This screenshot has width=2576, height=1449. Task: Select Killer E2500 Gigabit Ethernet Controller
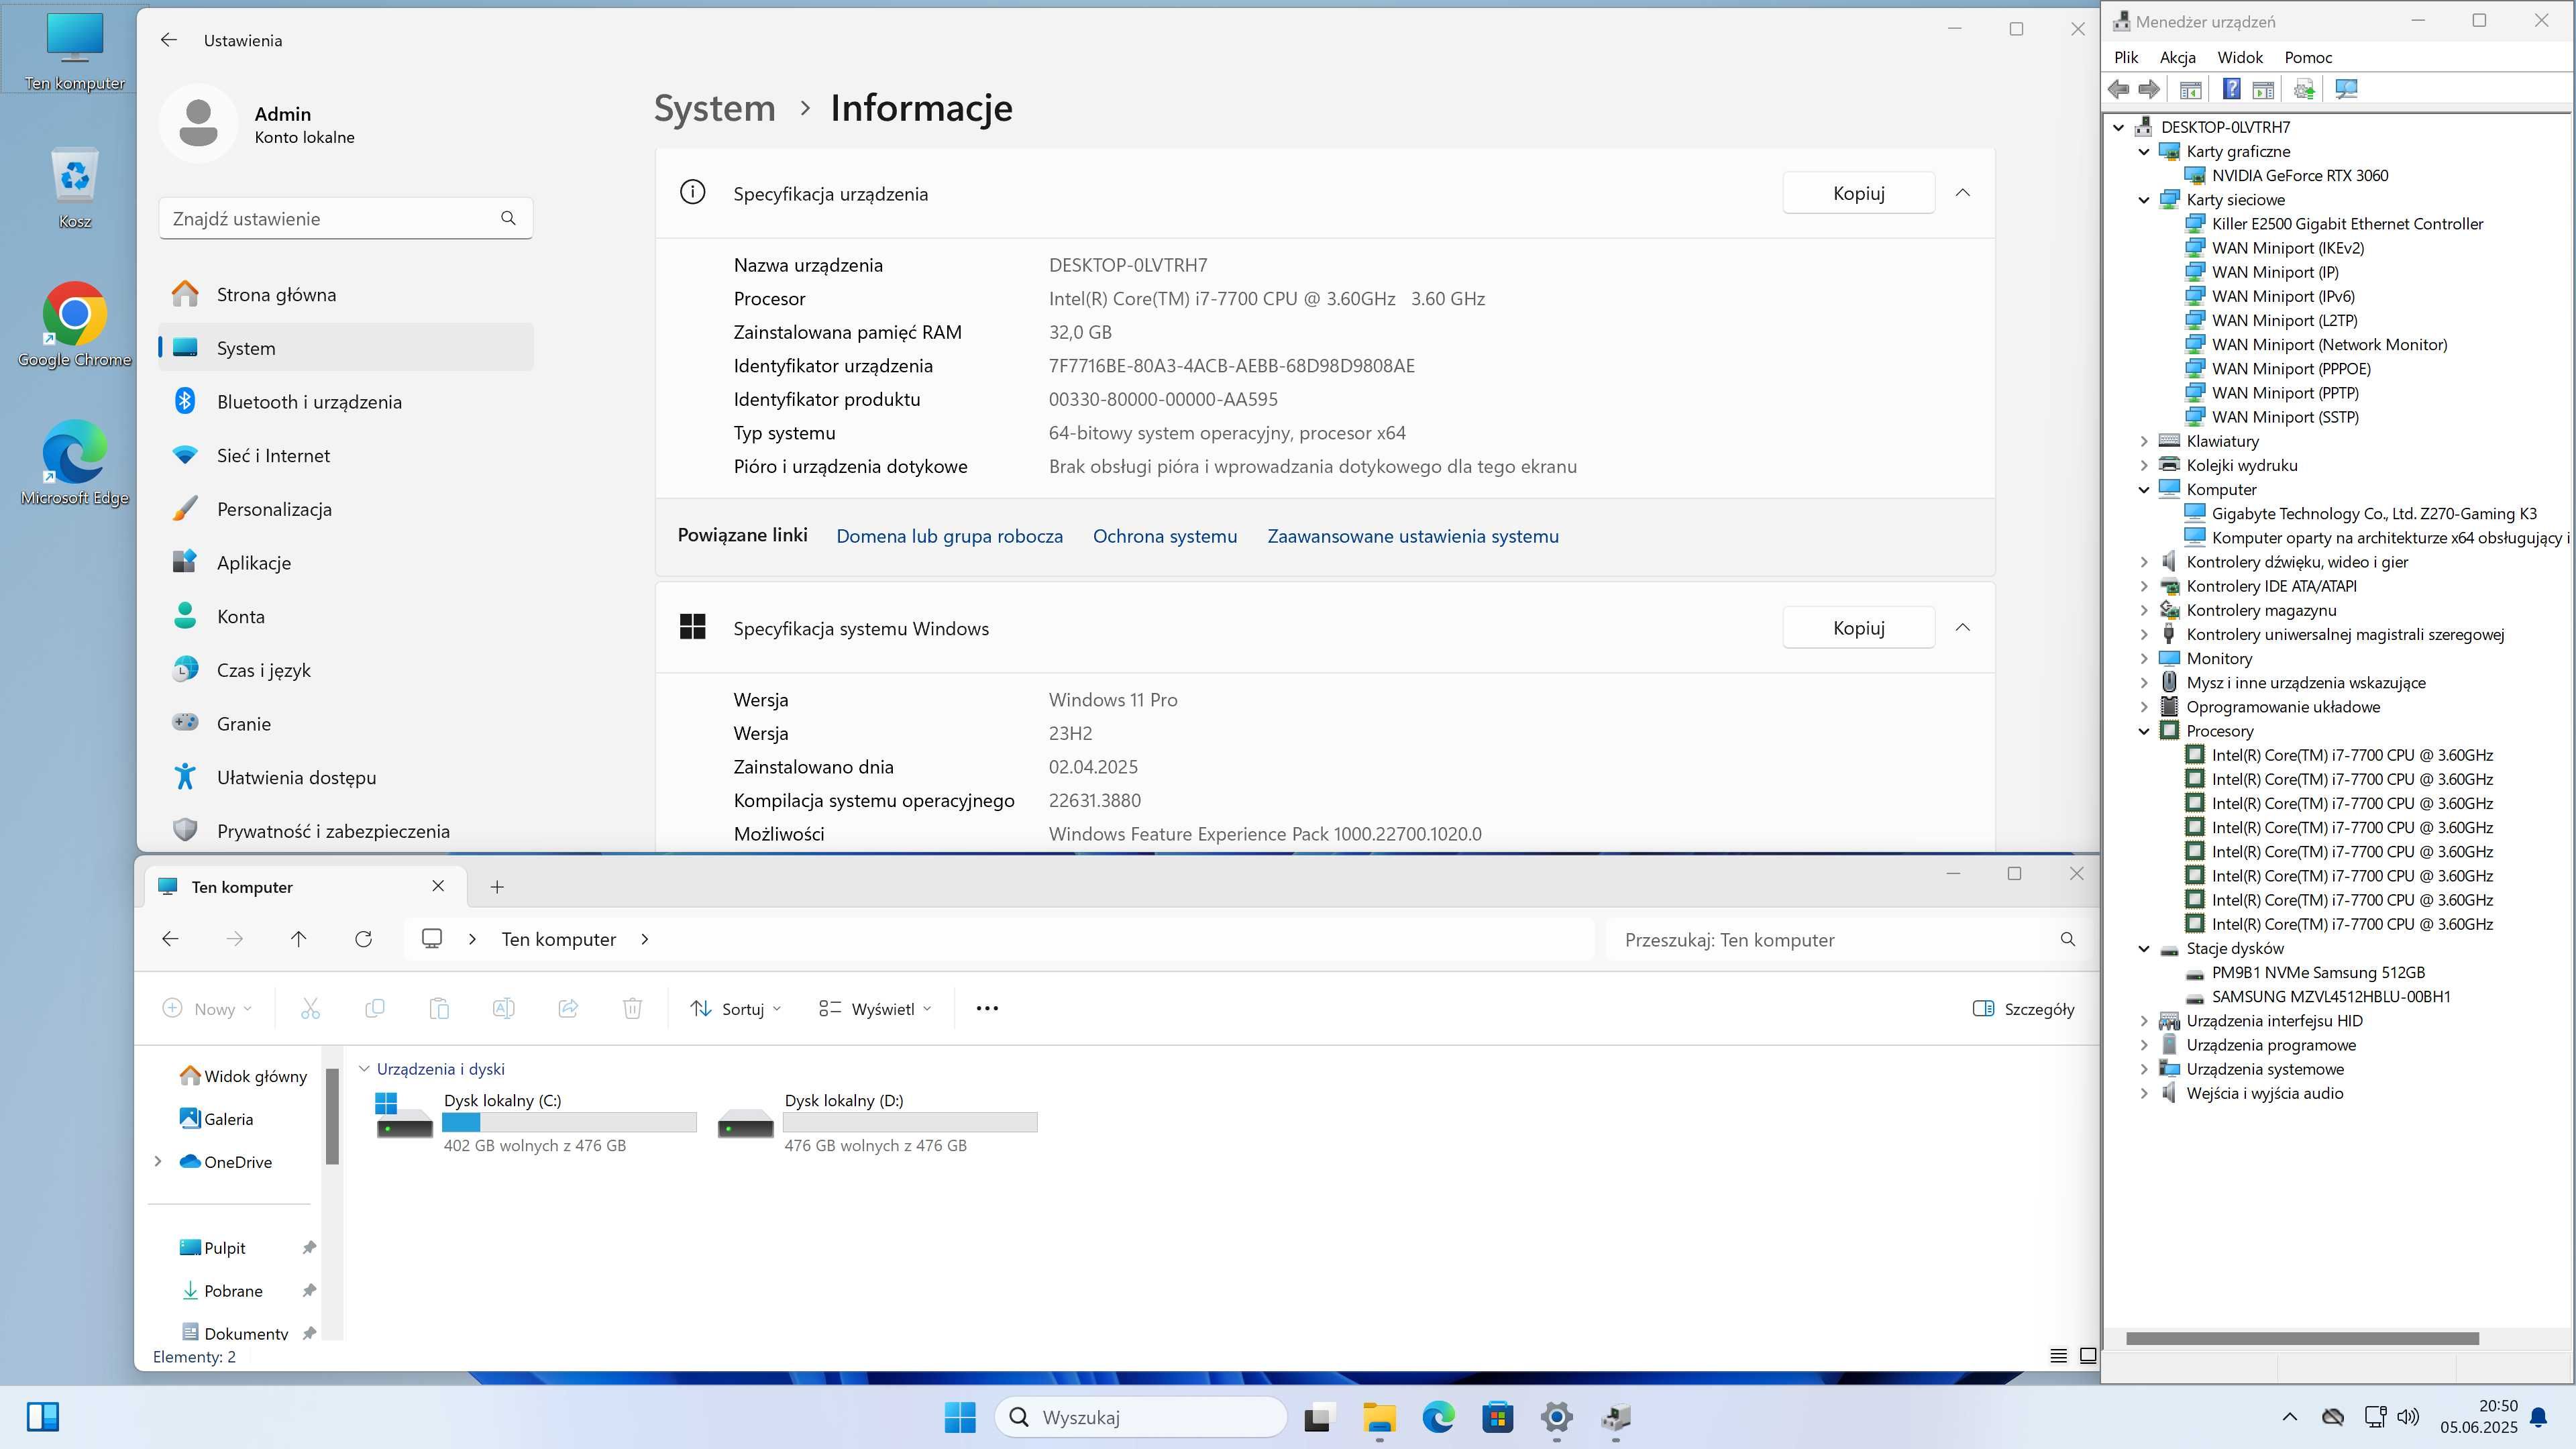tap(2347, 224)
